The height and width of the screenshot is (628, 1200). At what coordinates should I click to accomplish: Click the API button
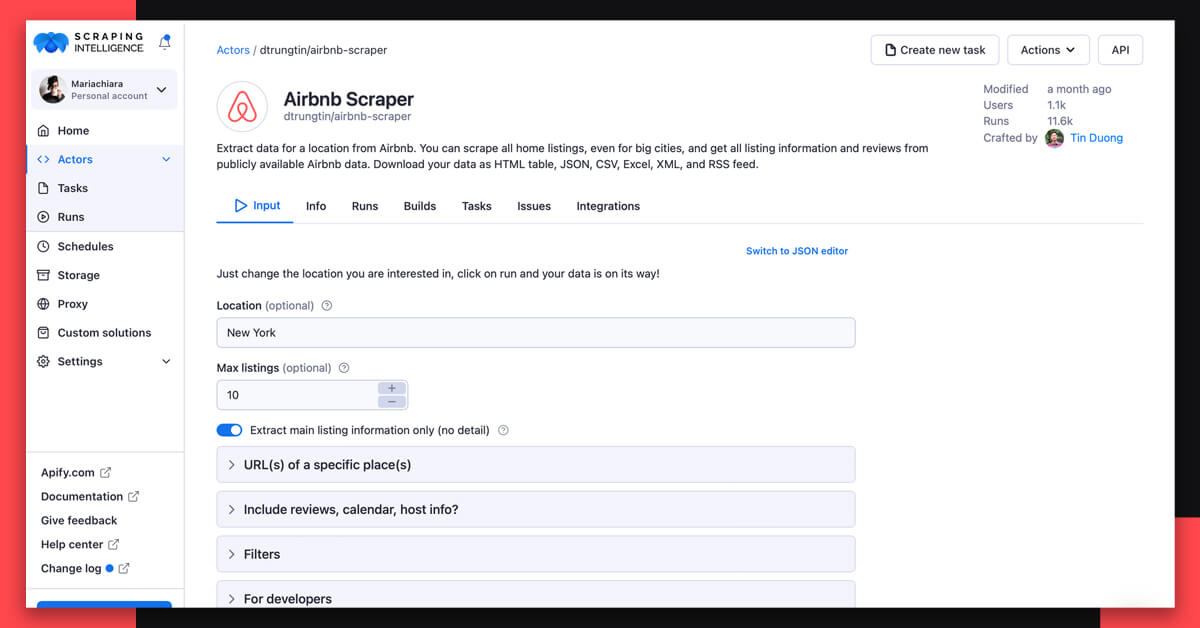1120,50
